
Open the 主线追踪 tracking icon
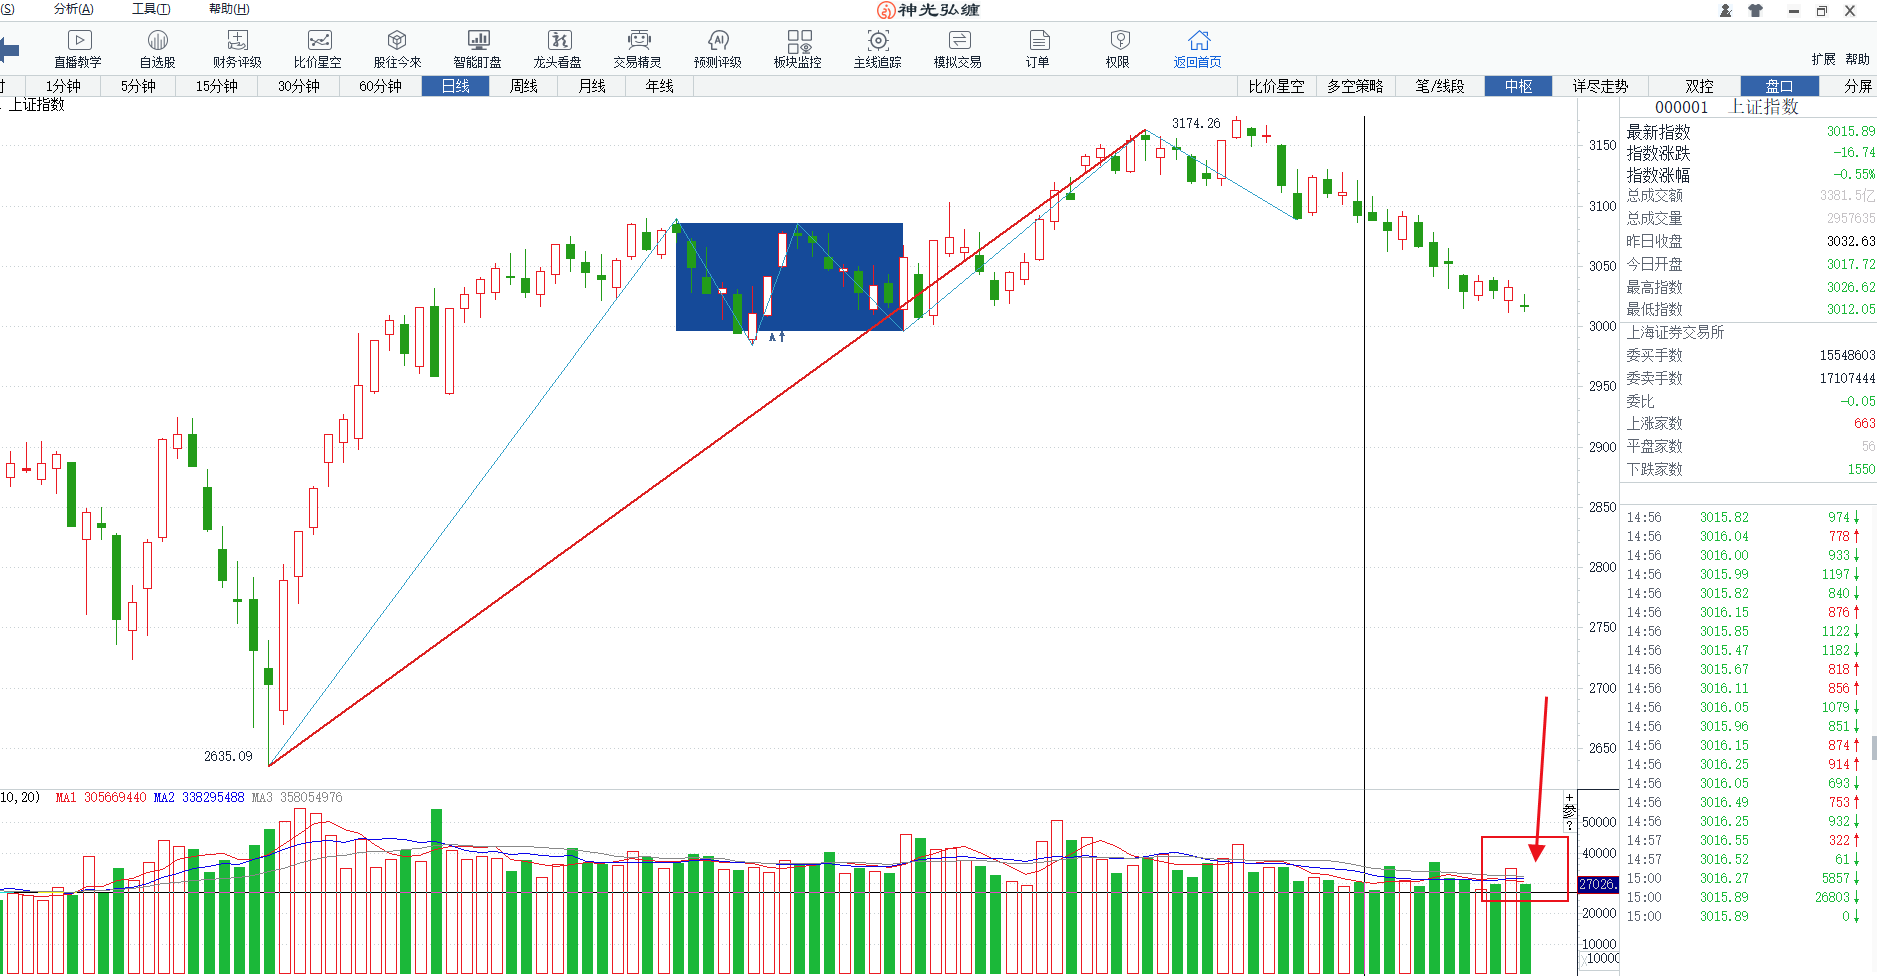(878, 48)
